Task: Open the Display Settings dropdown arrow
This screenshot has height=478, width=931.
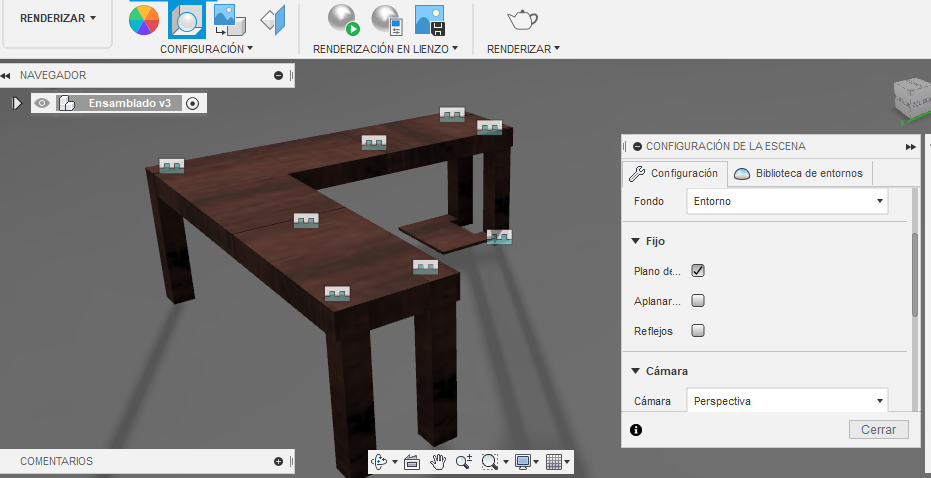Action: tap(536, 462)
